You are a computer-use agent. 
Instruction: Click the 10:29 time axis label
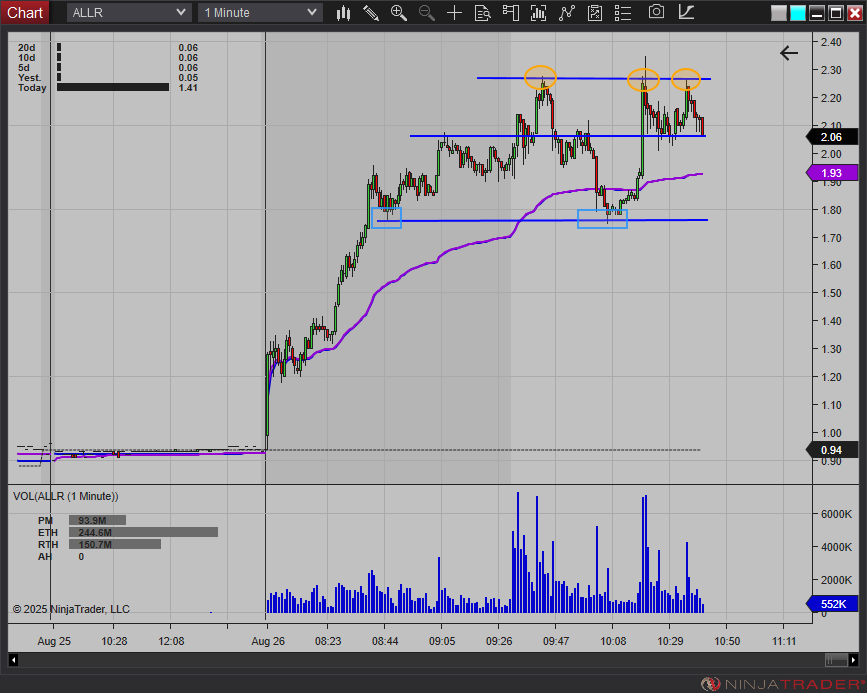tap(670, 641)
